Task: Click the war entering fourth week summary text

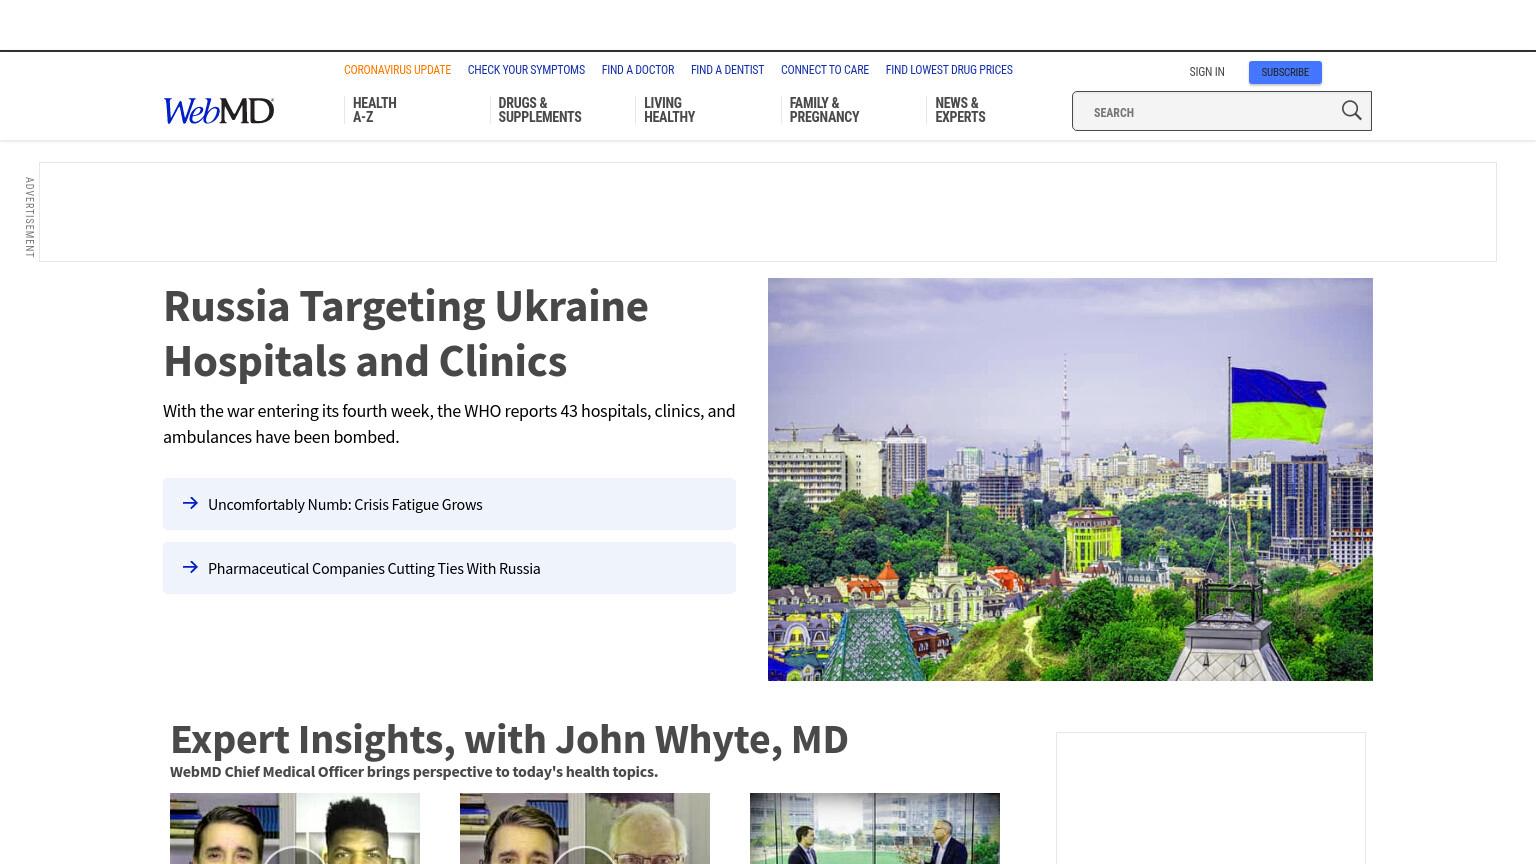Action: click(x=449, y=424)
